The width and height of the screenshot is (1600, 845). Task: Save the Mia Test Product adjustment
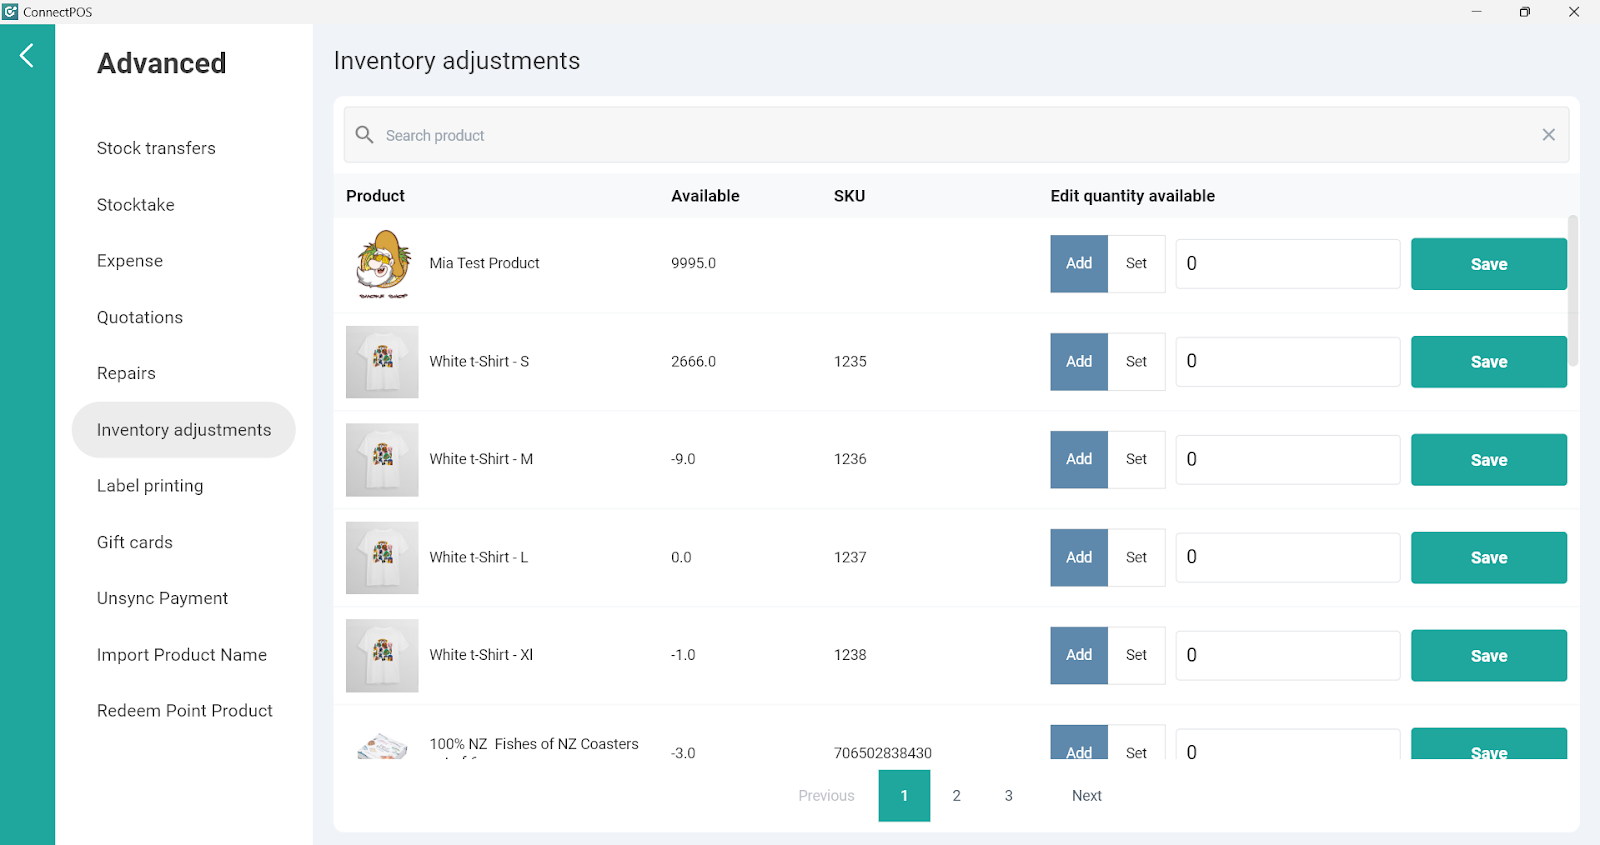pyautogui.click(x=1488, y=264)
